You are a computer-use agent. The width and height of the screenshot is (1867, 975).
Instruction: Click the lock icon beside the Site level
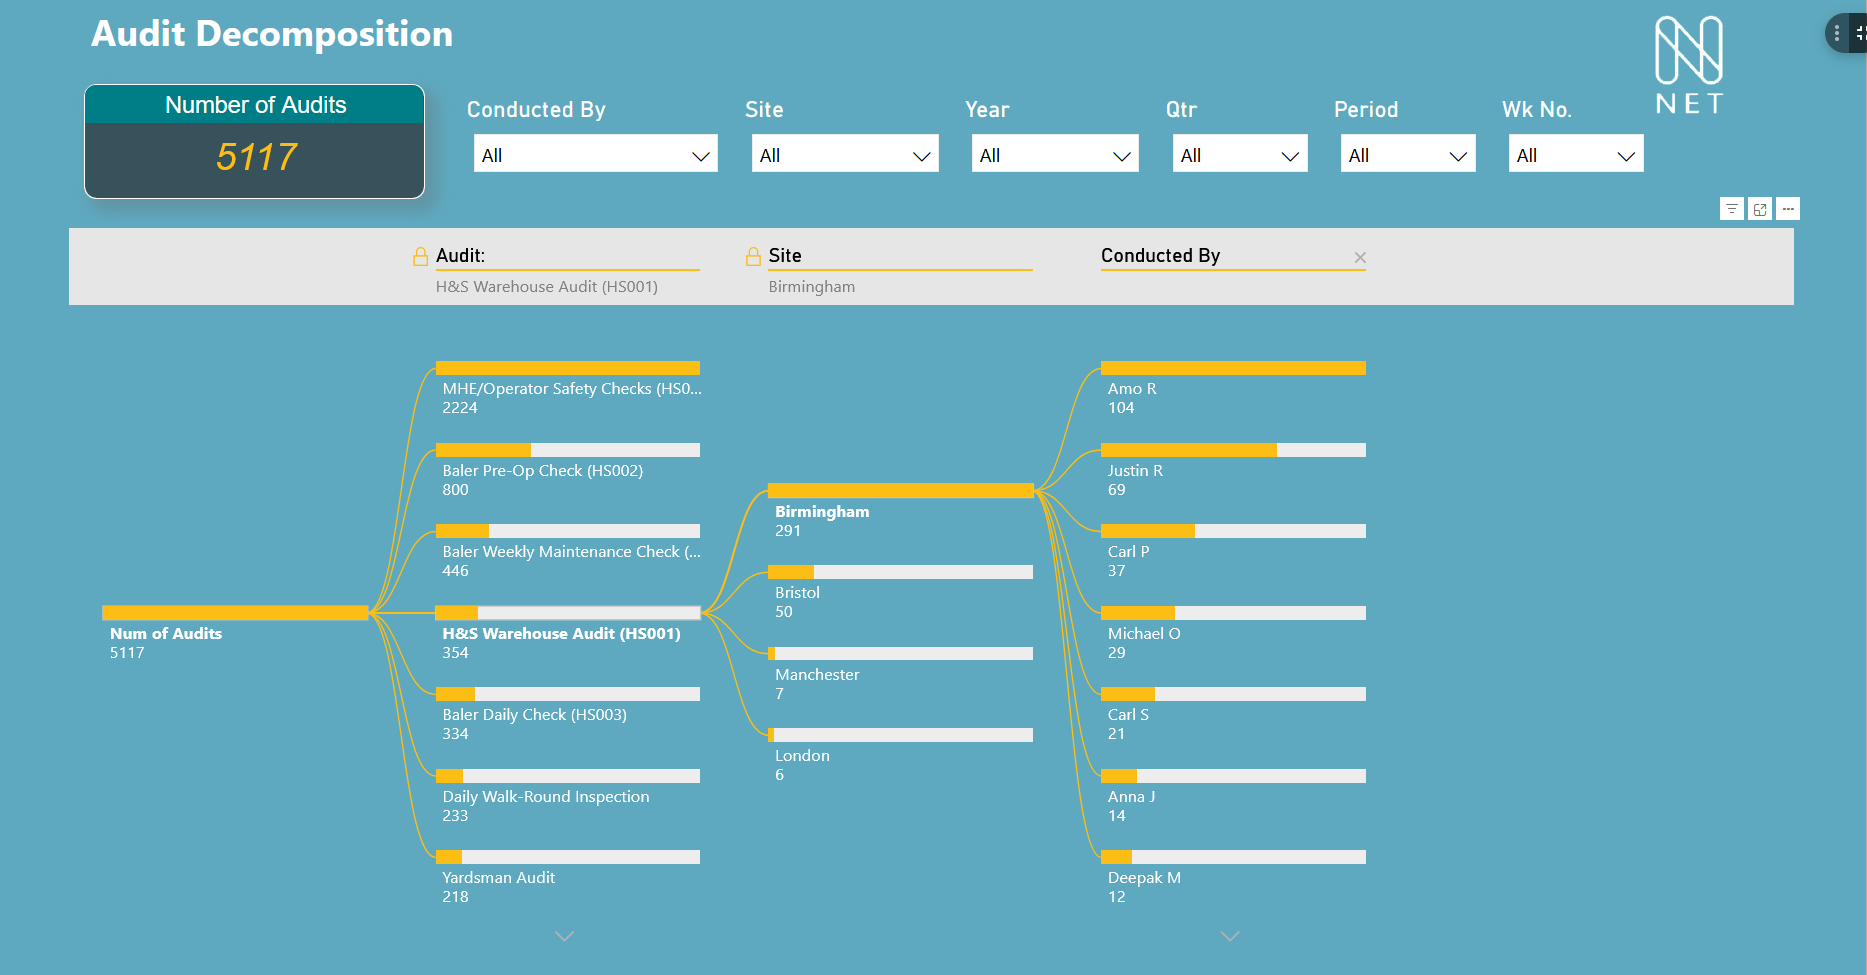pos(752,255)
